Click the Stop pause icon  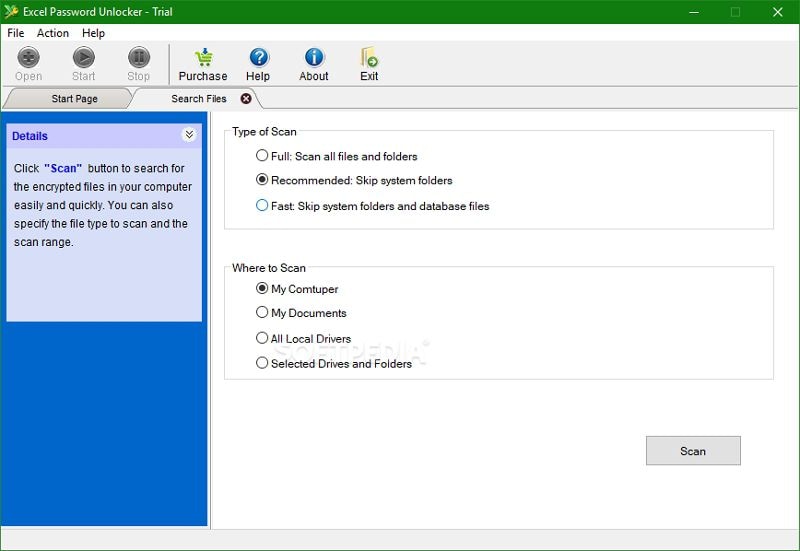(x=139, y=57)
